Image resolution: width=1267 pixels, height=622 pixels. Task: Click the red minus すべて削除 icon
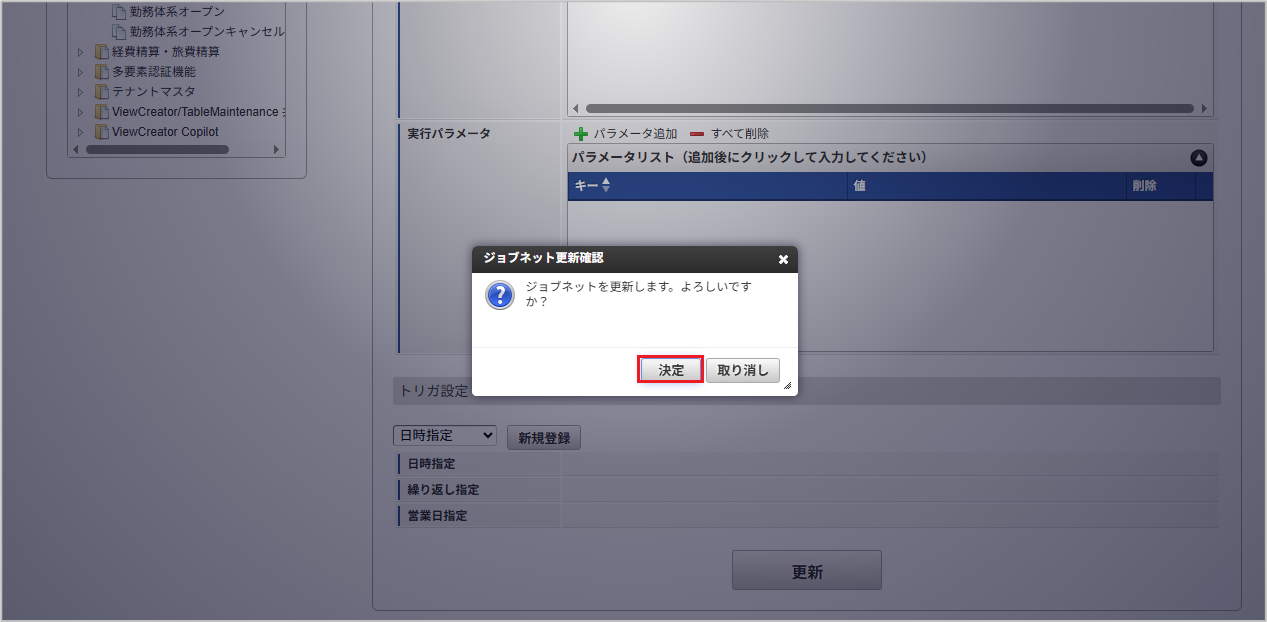tap(697, 134)
